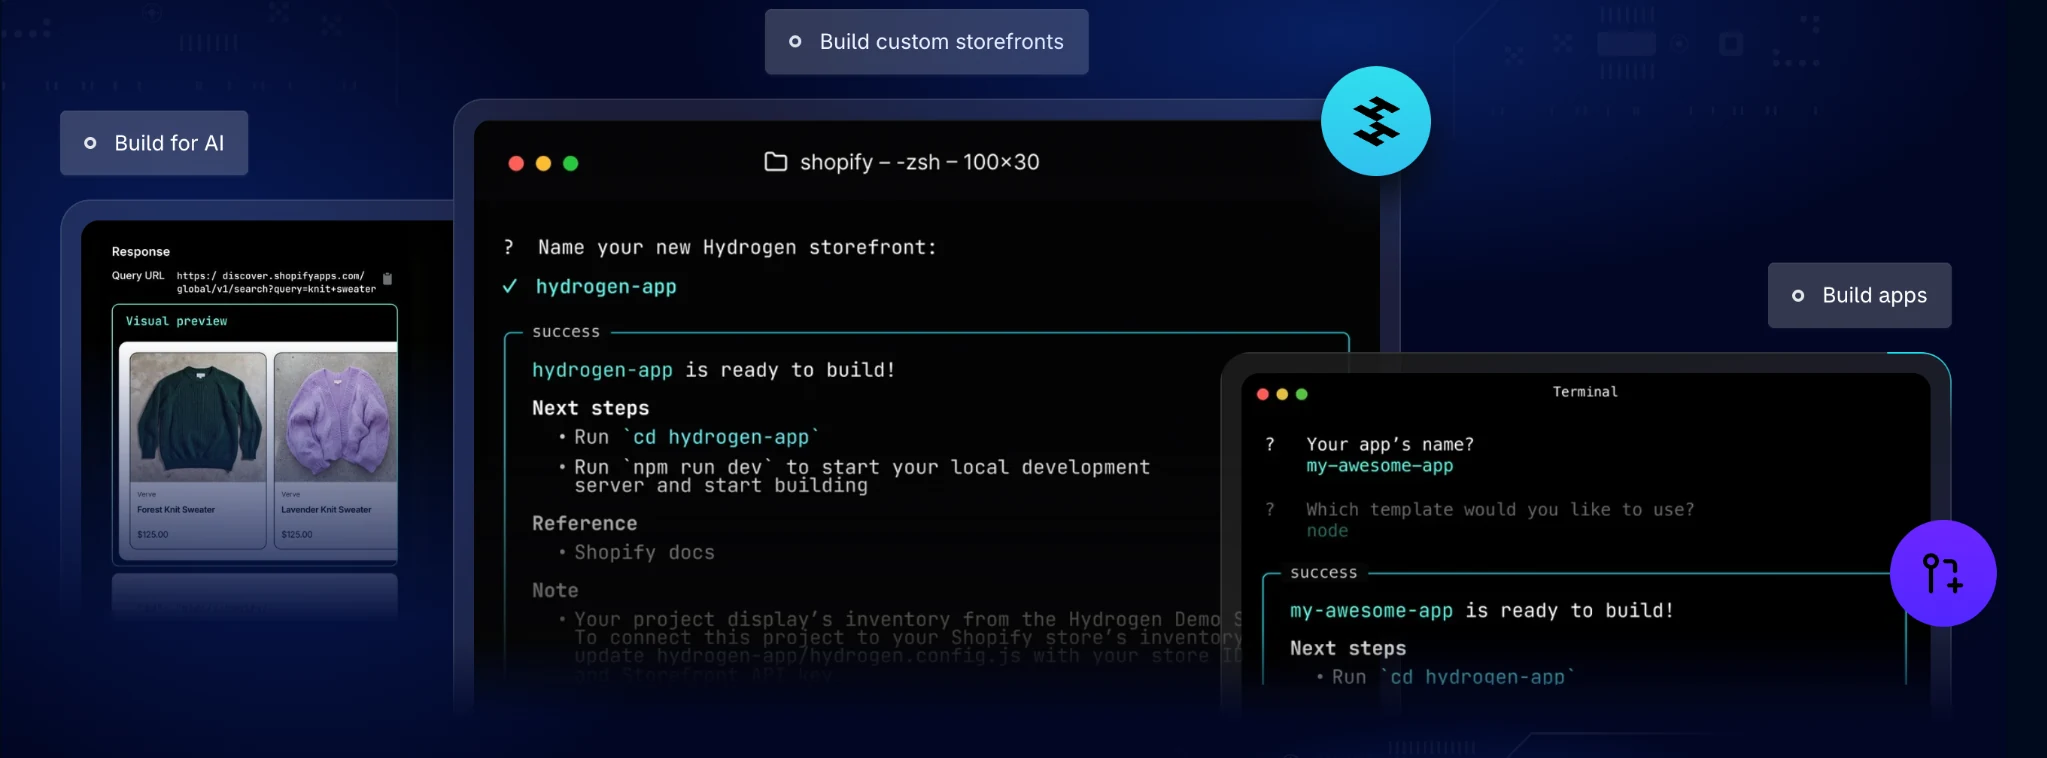
Task: Click the 'npm run dev' step line
Action: (861, 476)
